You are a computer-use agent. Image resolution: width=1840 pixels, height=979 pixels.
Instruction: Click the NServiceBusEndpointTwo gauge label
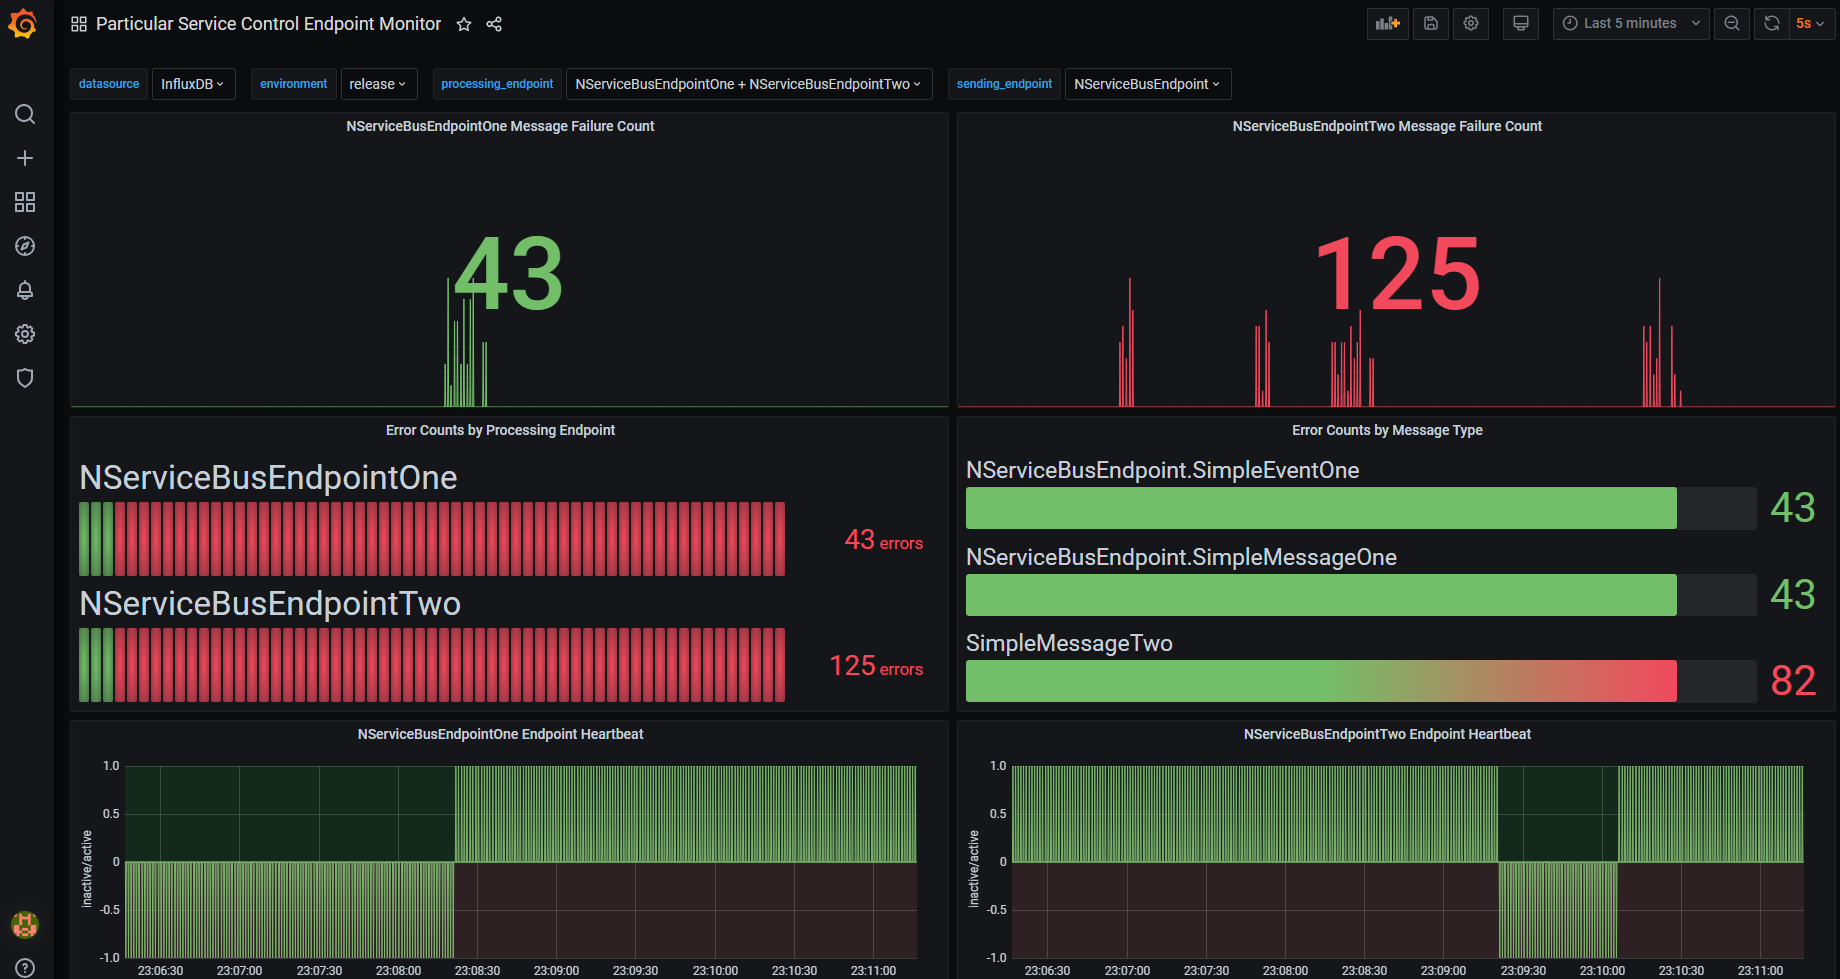click(x=270, y=604)
